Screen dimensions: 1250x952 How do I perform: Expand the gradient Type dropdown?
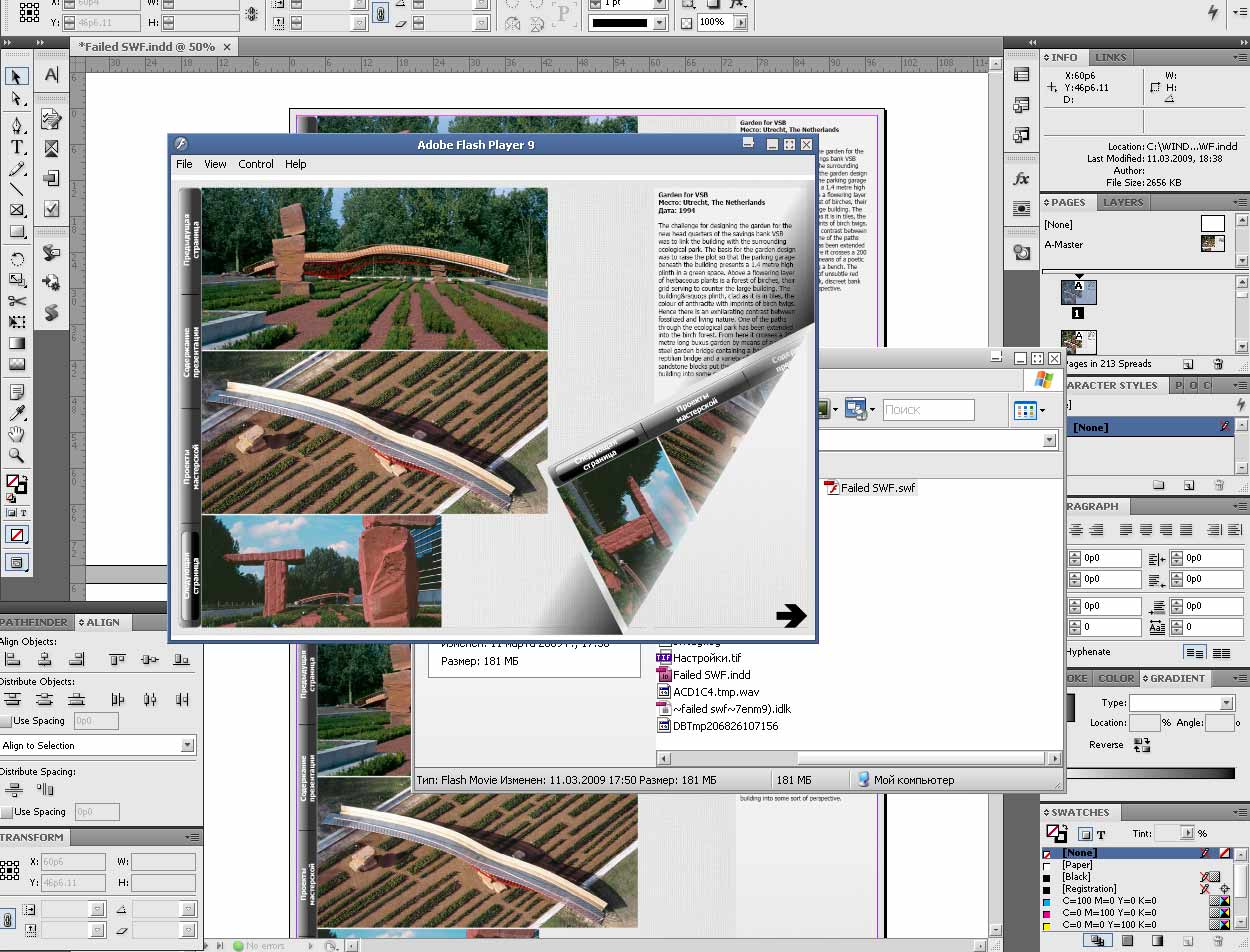(x=1226, y=703)
